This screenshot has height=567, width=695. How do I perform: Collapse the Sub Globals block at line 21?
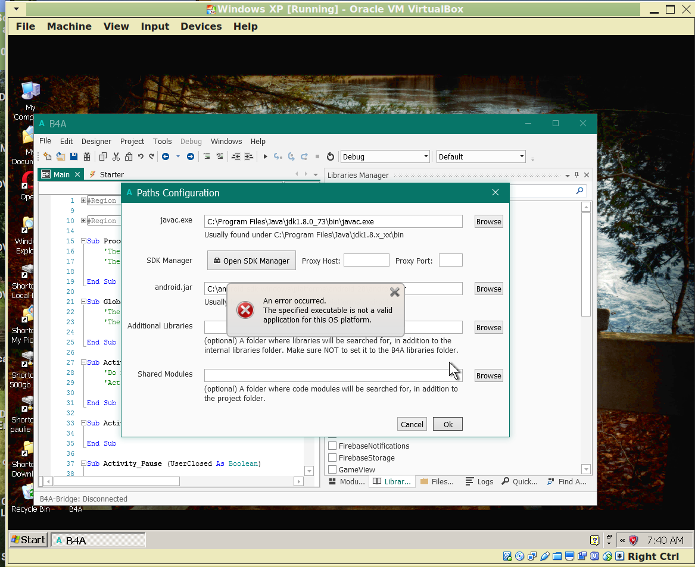click(83, 301)
